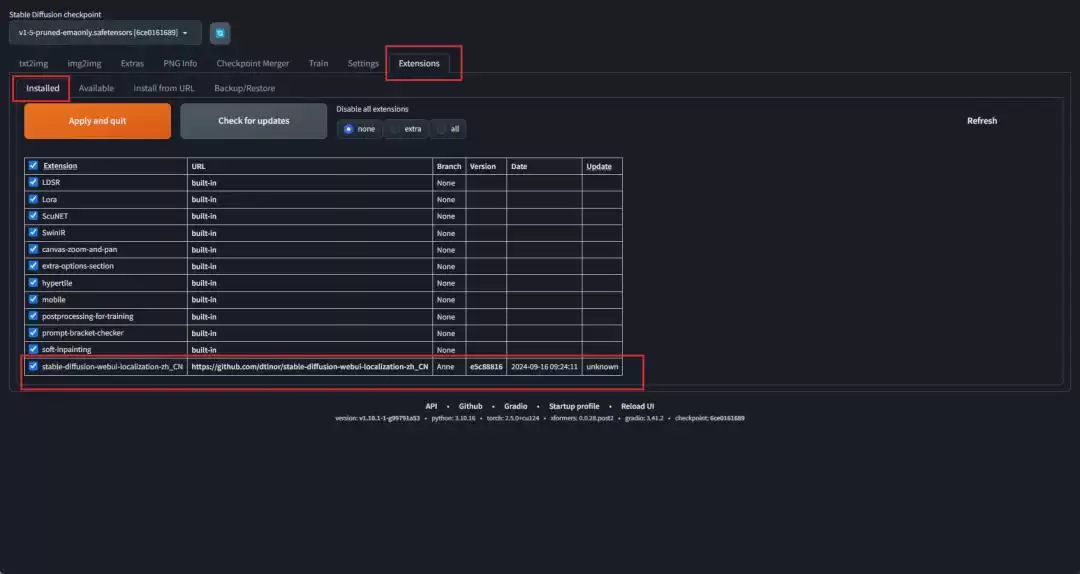
Task: Switch to the txt2img tab
Action: coord(34,63)
